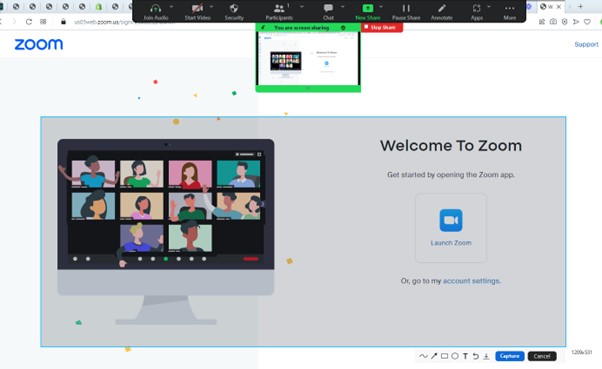
Task: Collapse the share preview using bottom chevron
Action: (x=308, y=88)
